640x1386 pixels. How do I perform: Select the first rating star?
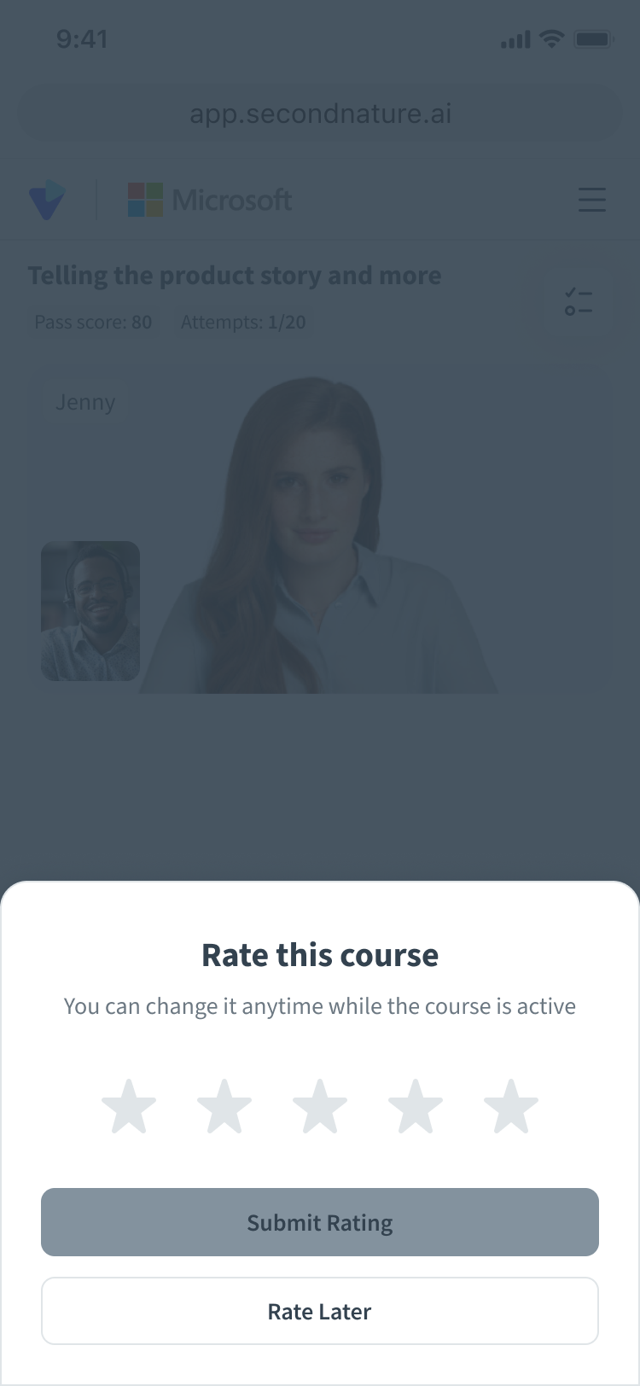pos(129,1106)
